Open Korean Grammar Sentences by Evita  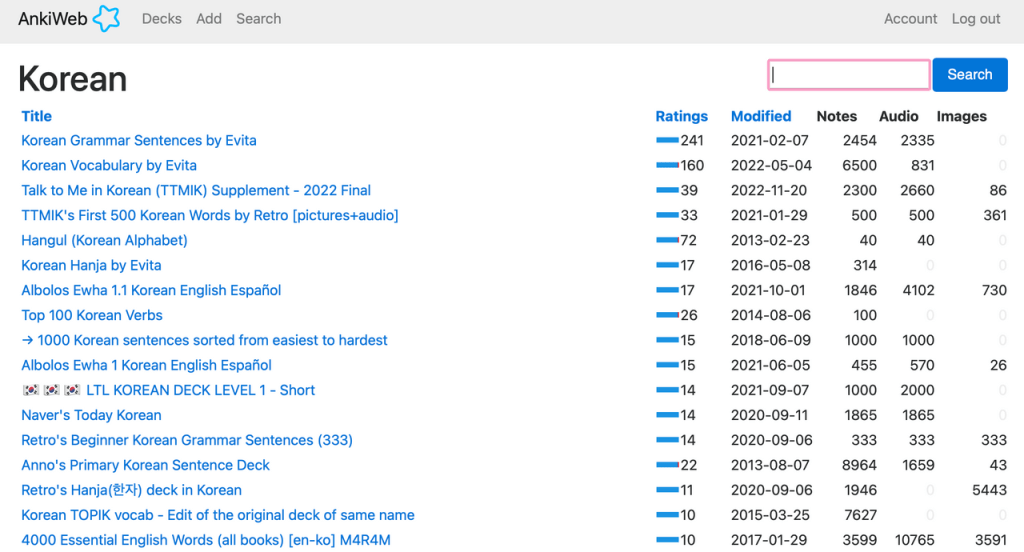138,140
